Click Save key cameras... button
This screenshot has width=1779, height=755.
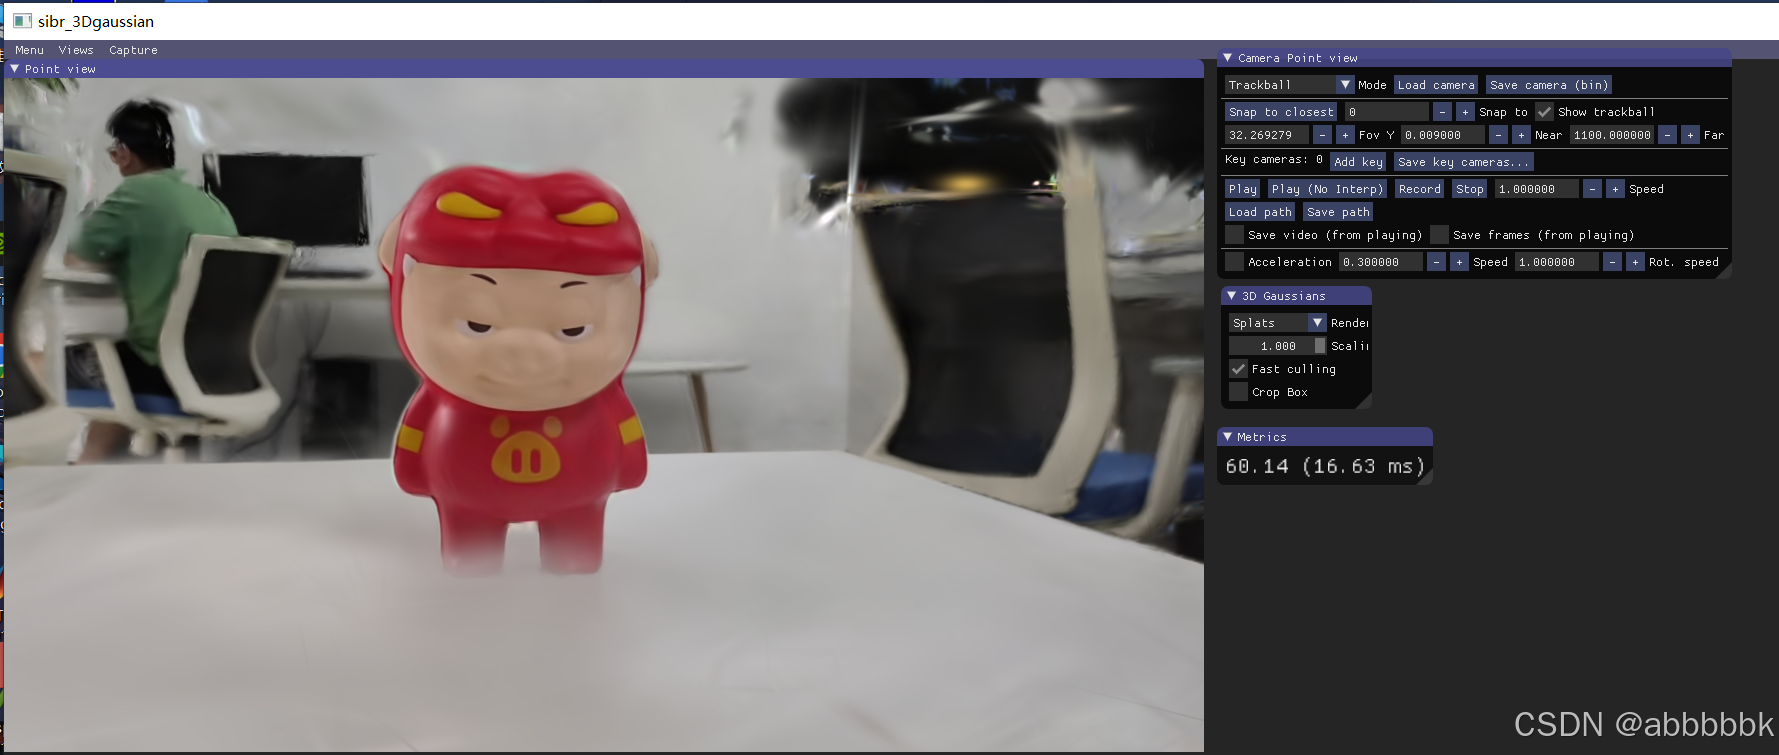pos(1463,162)
